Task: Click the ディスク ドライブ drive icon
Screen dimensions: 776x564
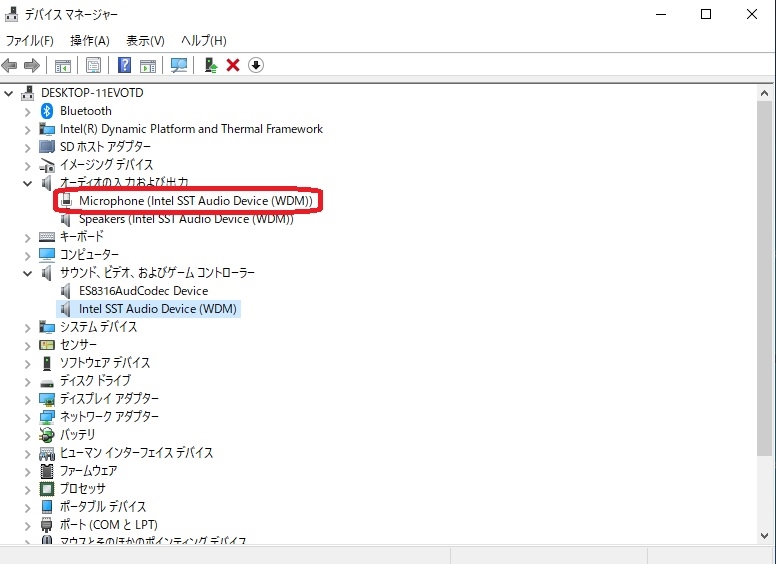Action: [x=47, y=381]
